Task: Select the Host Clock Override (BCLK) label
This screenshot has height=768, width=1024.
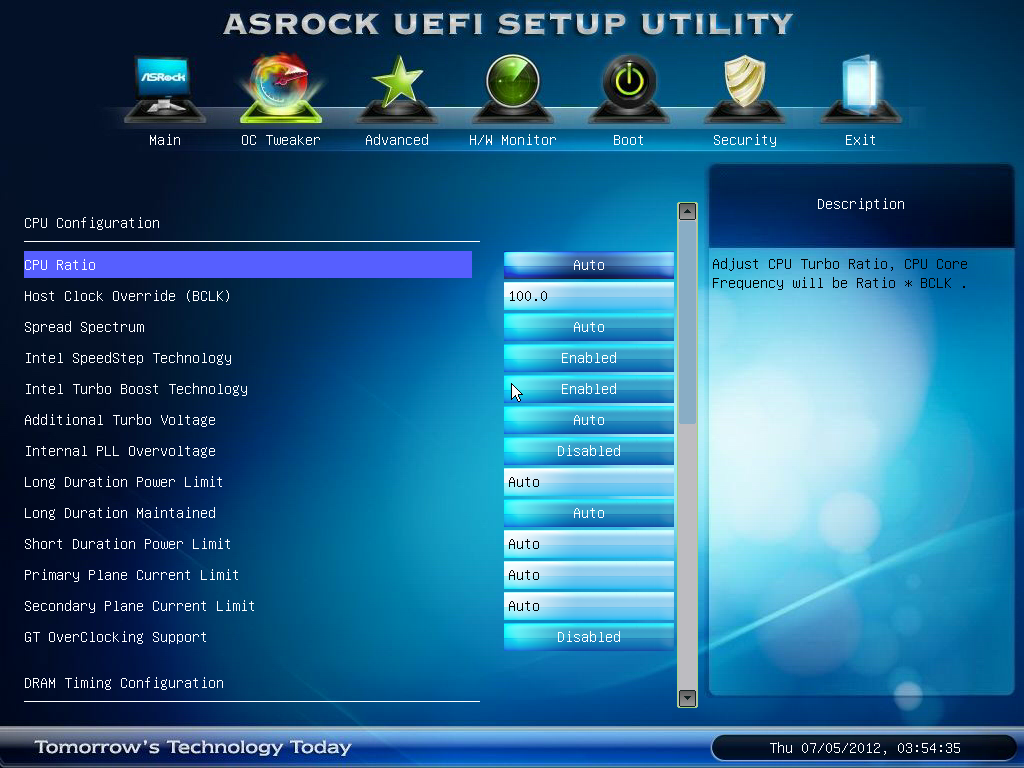Action: [x=127, y=296]
